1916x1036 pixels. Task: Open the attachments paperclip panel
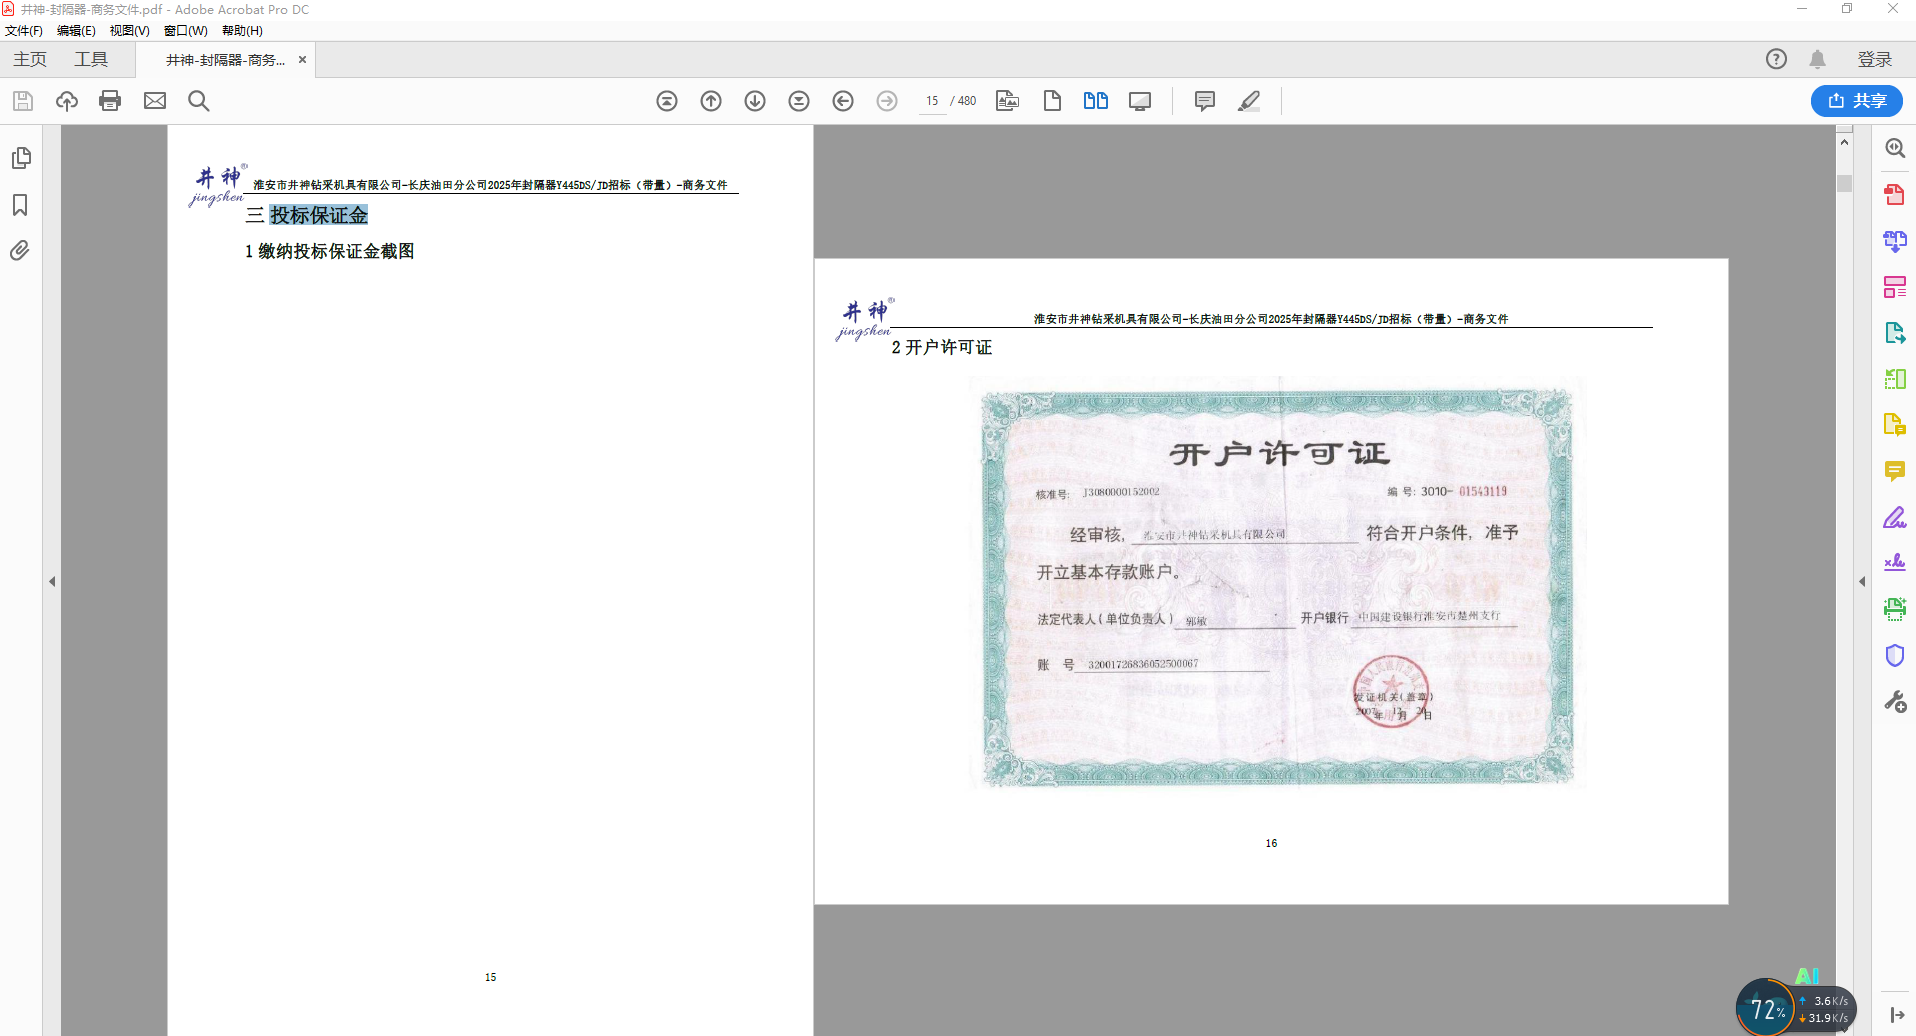(20, 250)
